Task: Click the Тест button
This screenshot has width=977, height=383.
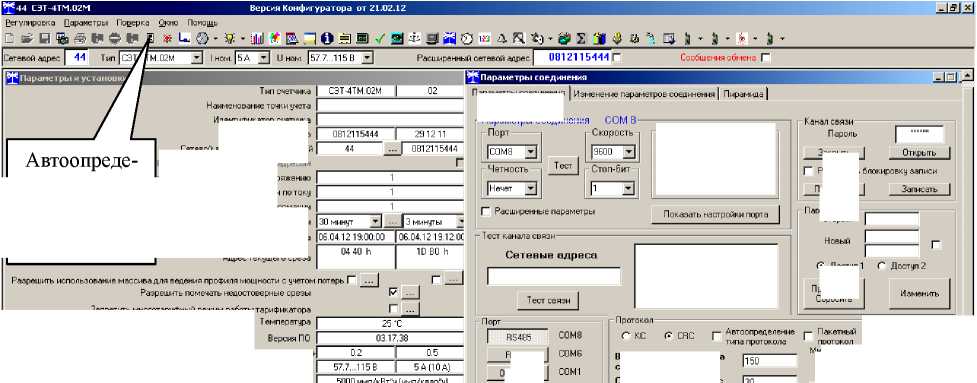Action: click(x=563, y=166)
